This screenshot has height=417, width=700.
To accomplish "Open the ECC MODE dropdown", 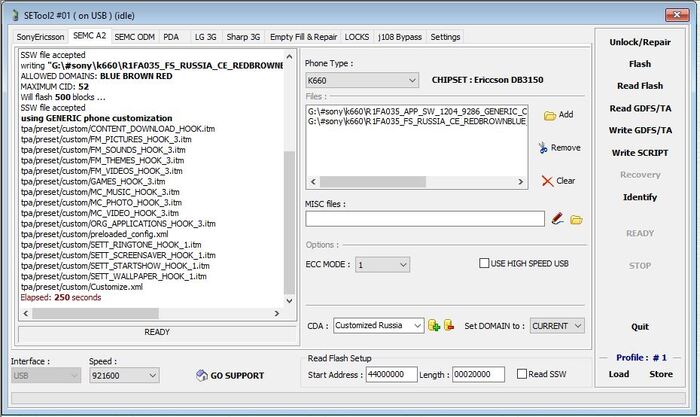I will click(383, 265).
